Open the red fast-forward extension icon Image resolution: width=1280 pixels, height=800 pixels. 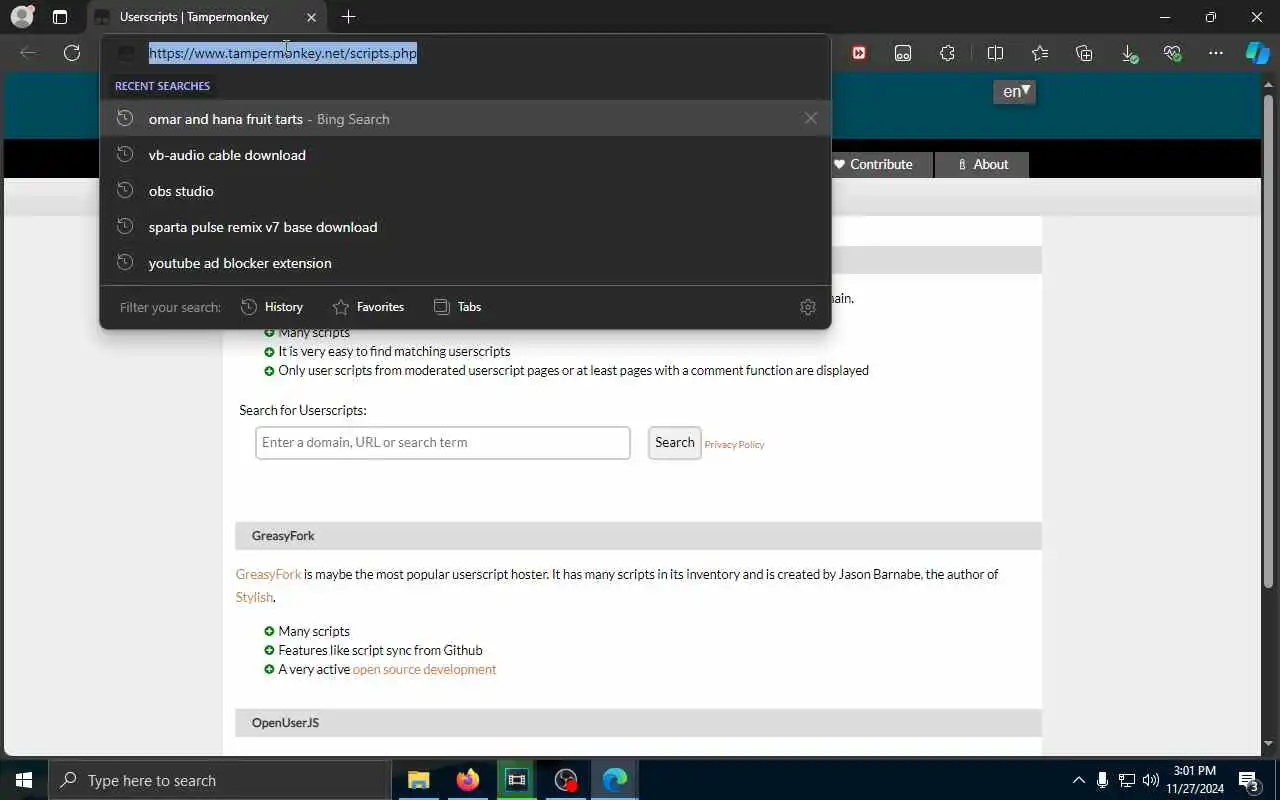coord(859,53)
